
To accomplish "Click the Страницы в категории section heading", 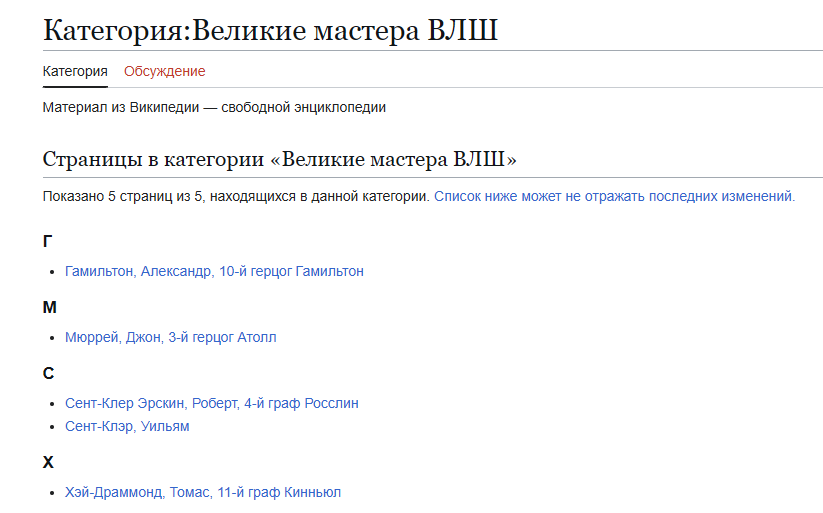I will pos(279,159).
